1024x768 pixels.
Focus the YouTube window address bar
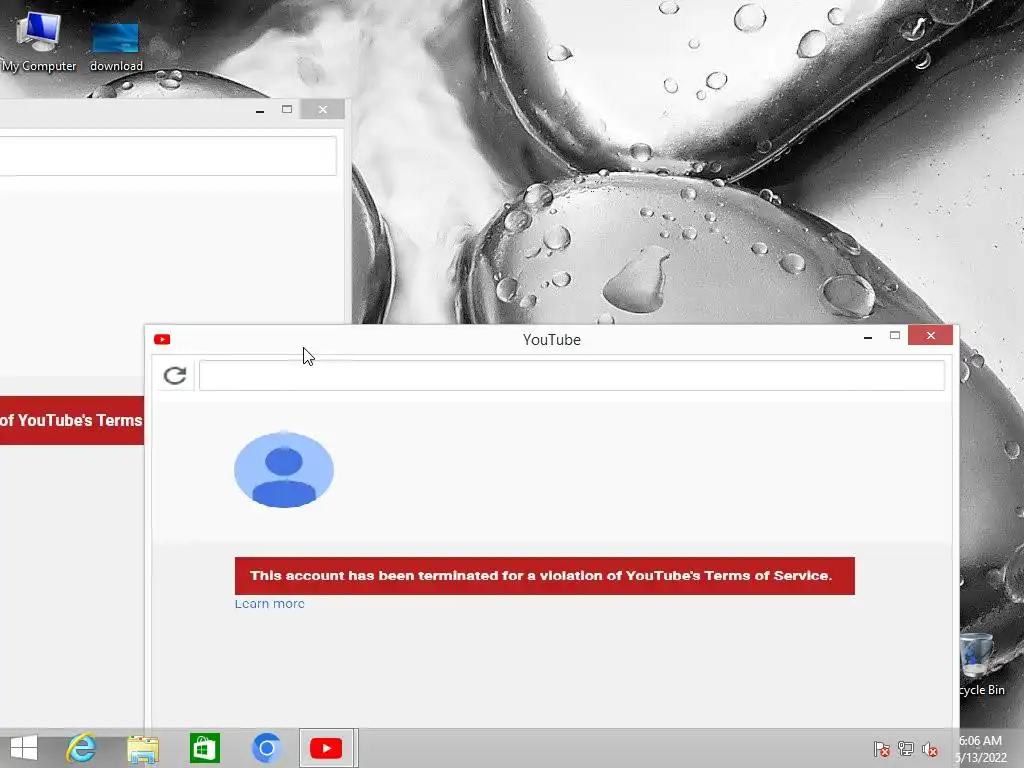(571, 376)
